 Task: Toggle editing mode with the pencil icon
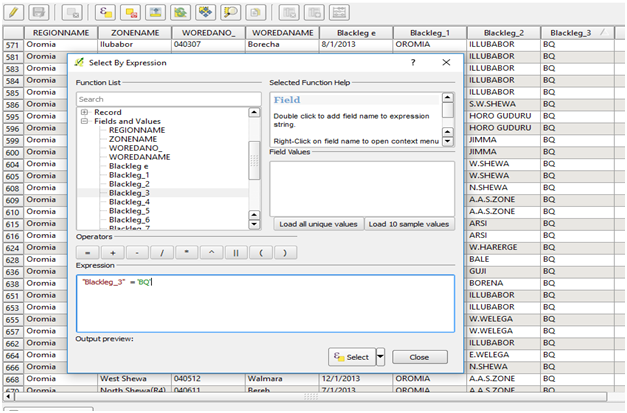(13, 12)
